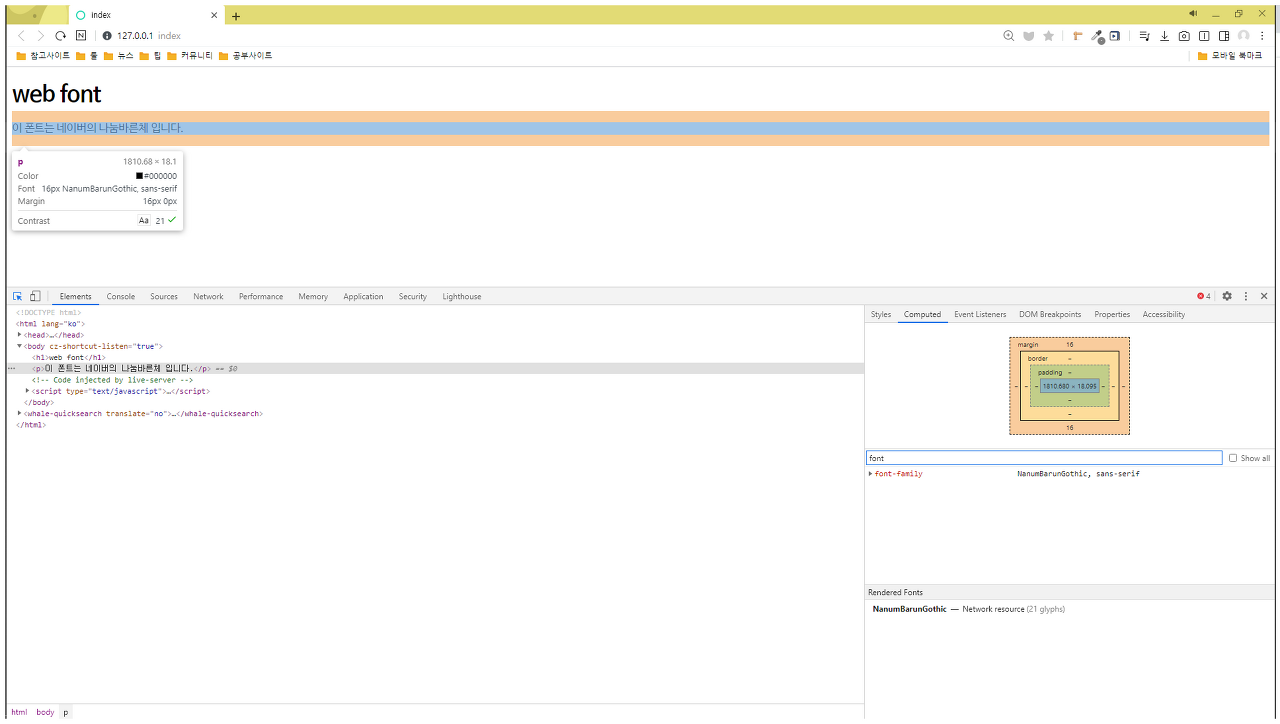Expand the font-family computed property

tap(870, 474)
